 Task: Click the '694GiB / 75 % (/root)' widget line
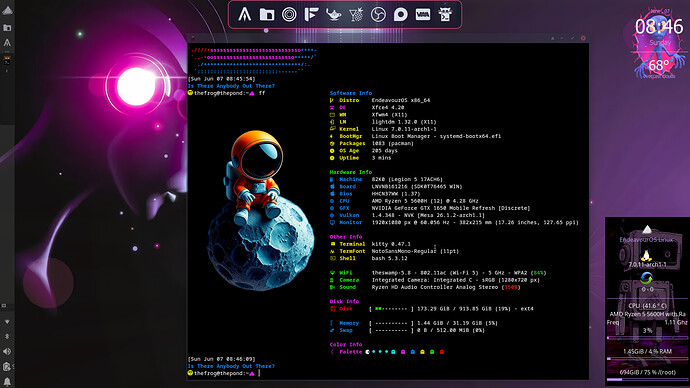pos(648,372)
